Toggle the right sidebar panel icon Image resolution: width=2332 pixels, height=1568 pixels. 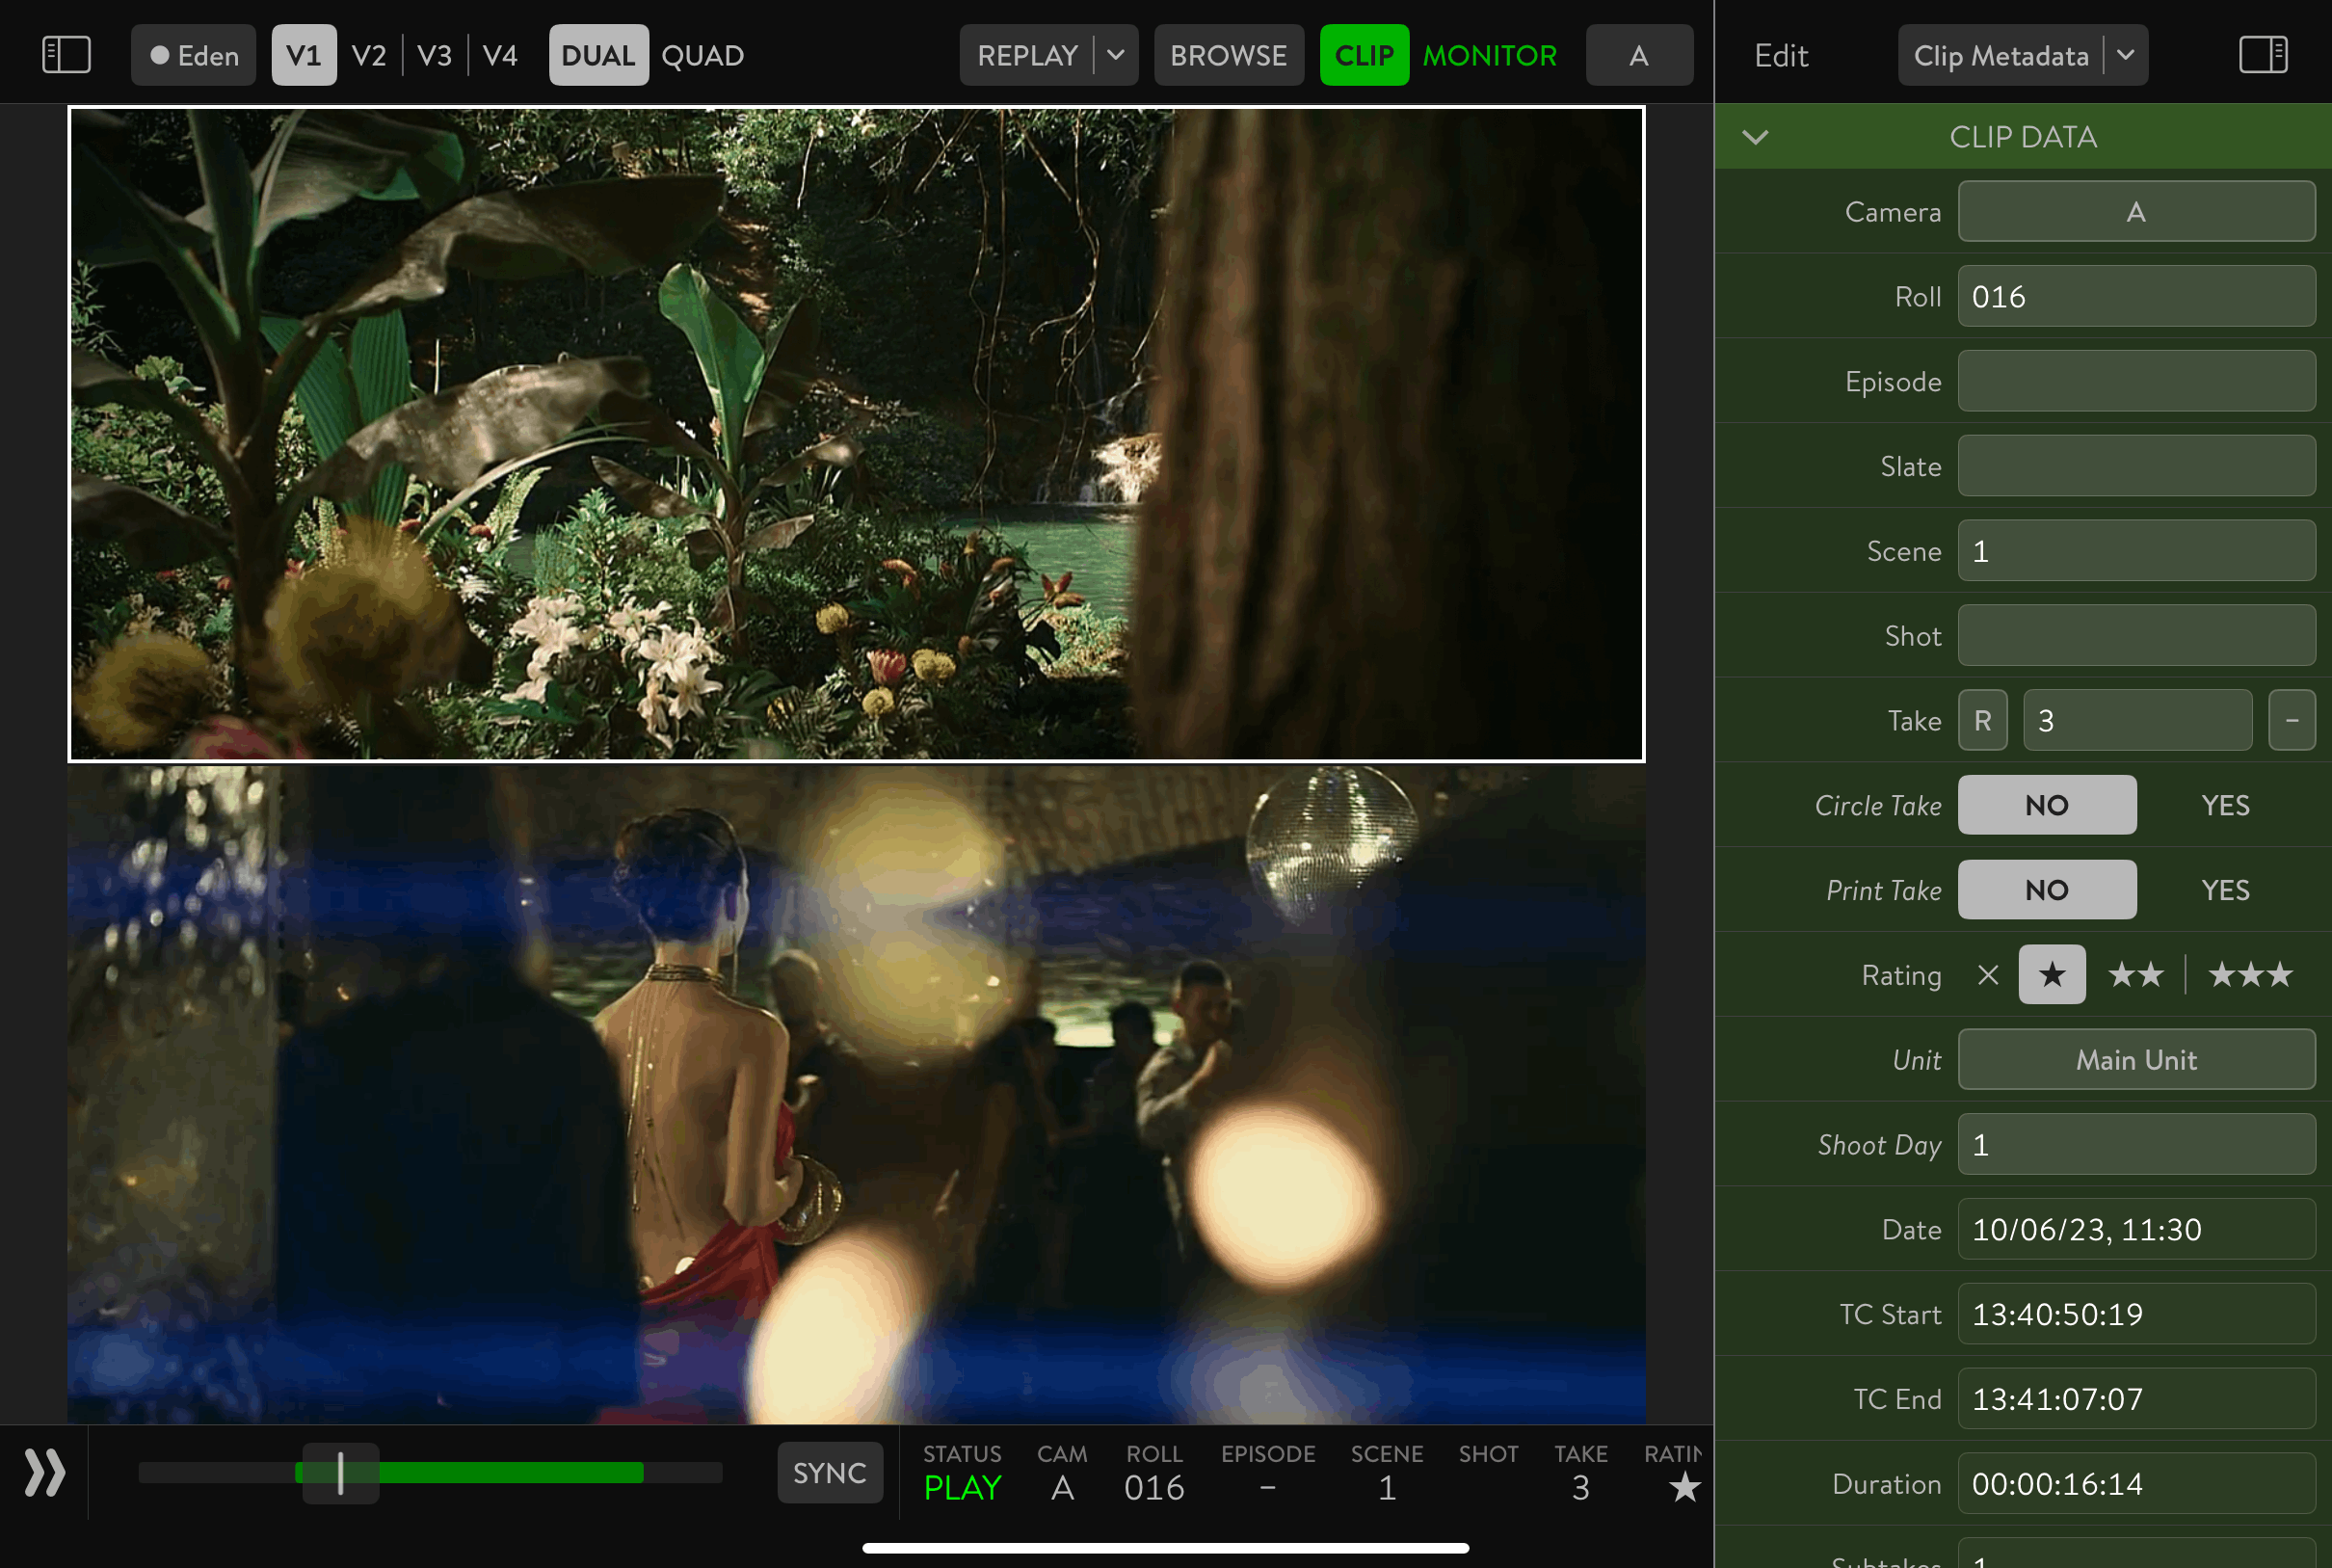point(2263,55)
